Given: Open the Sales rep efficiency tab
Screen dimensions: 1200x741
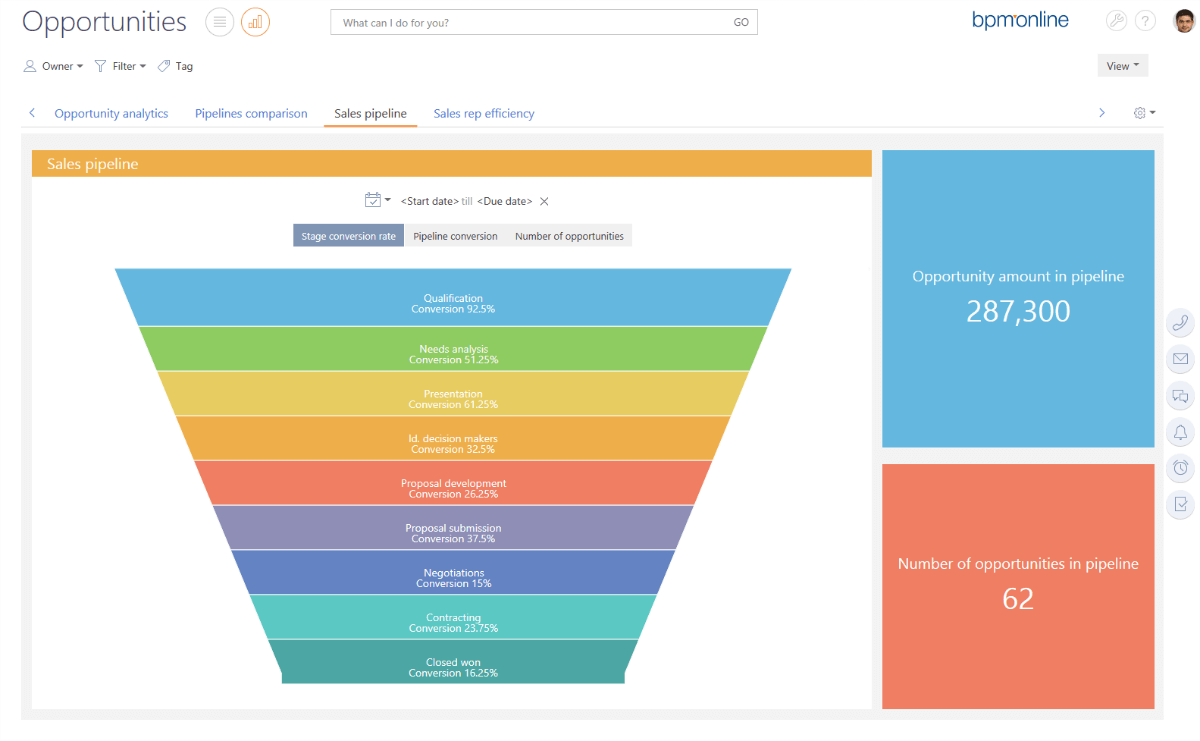Looking at the screenshot, I should (x=484, y=113).
